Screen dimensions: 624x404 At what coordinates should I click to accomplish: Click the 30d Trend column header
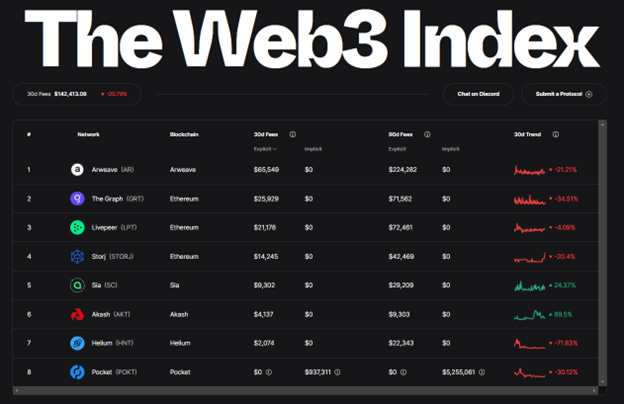[527, 135]
